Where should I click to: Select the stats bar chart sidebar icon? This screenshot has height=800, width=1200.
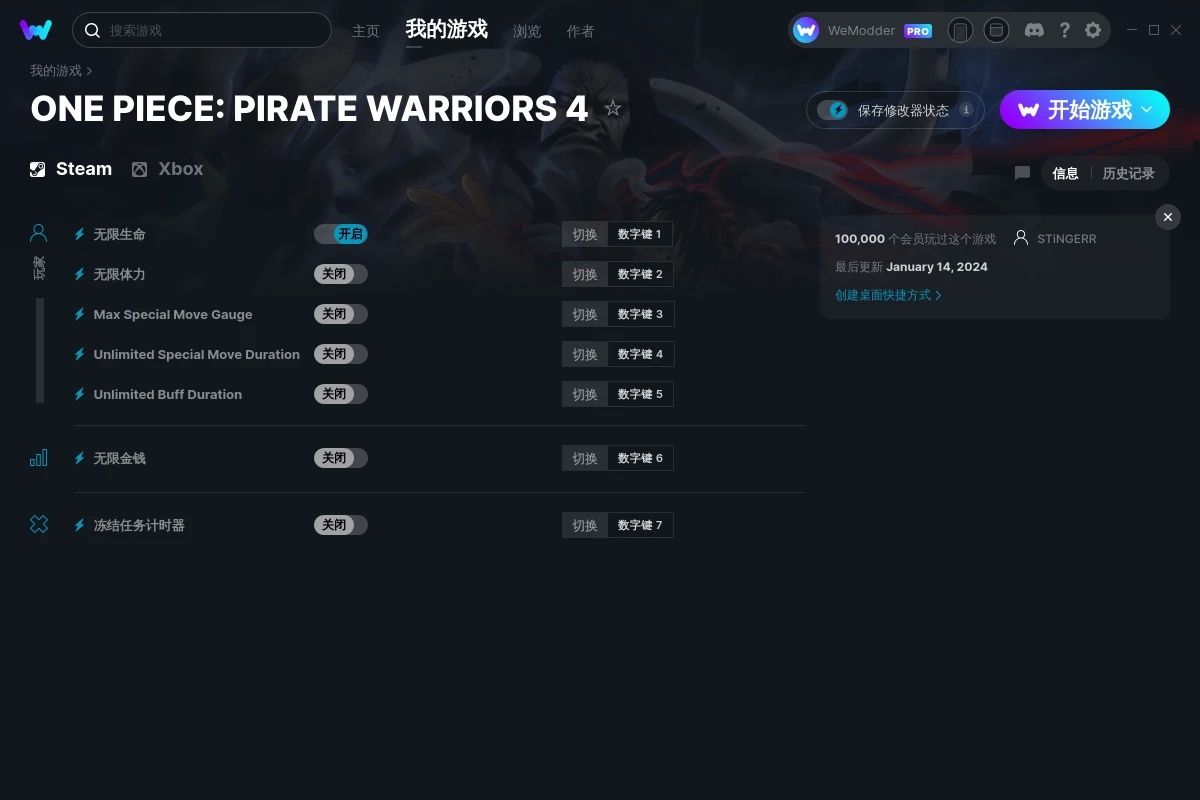(x=39, y=458)
